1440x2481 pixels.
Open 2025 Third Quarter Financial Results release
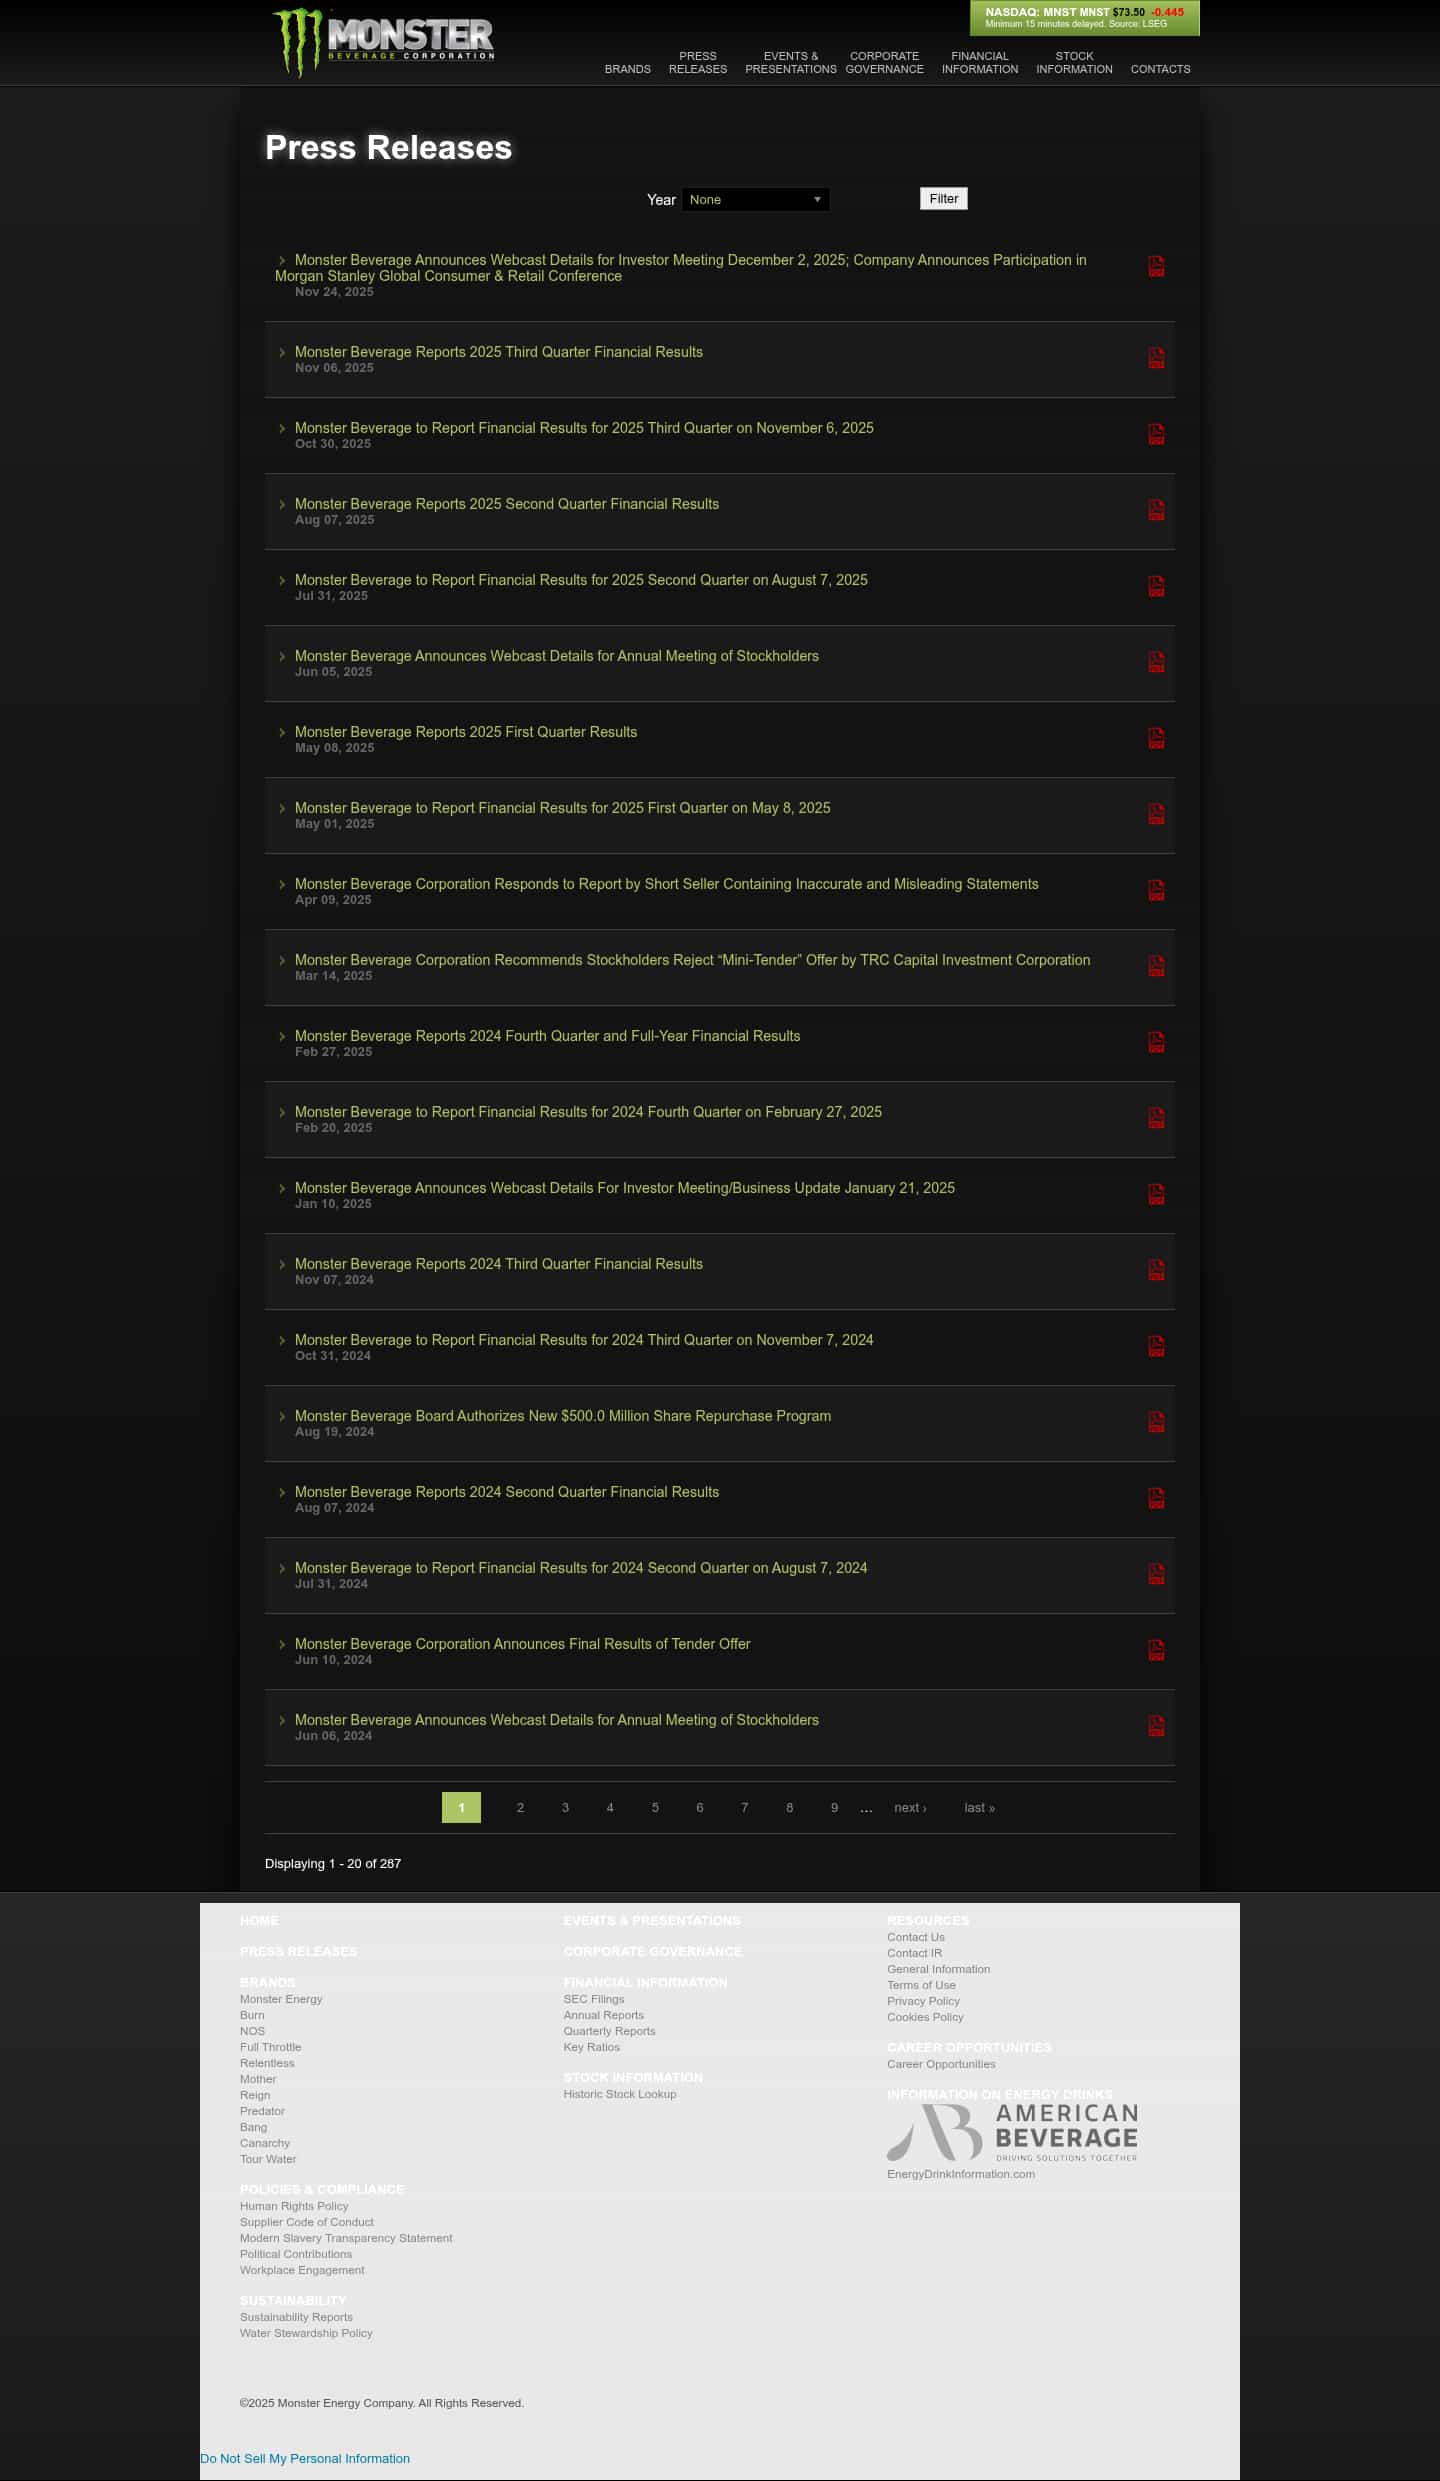(x=498, y=352)
